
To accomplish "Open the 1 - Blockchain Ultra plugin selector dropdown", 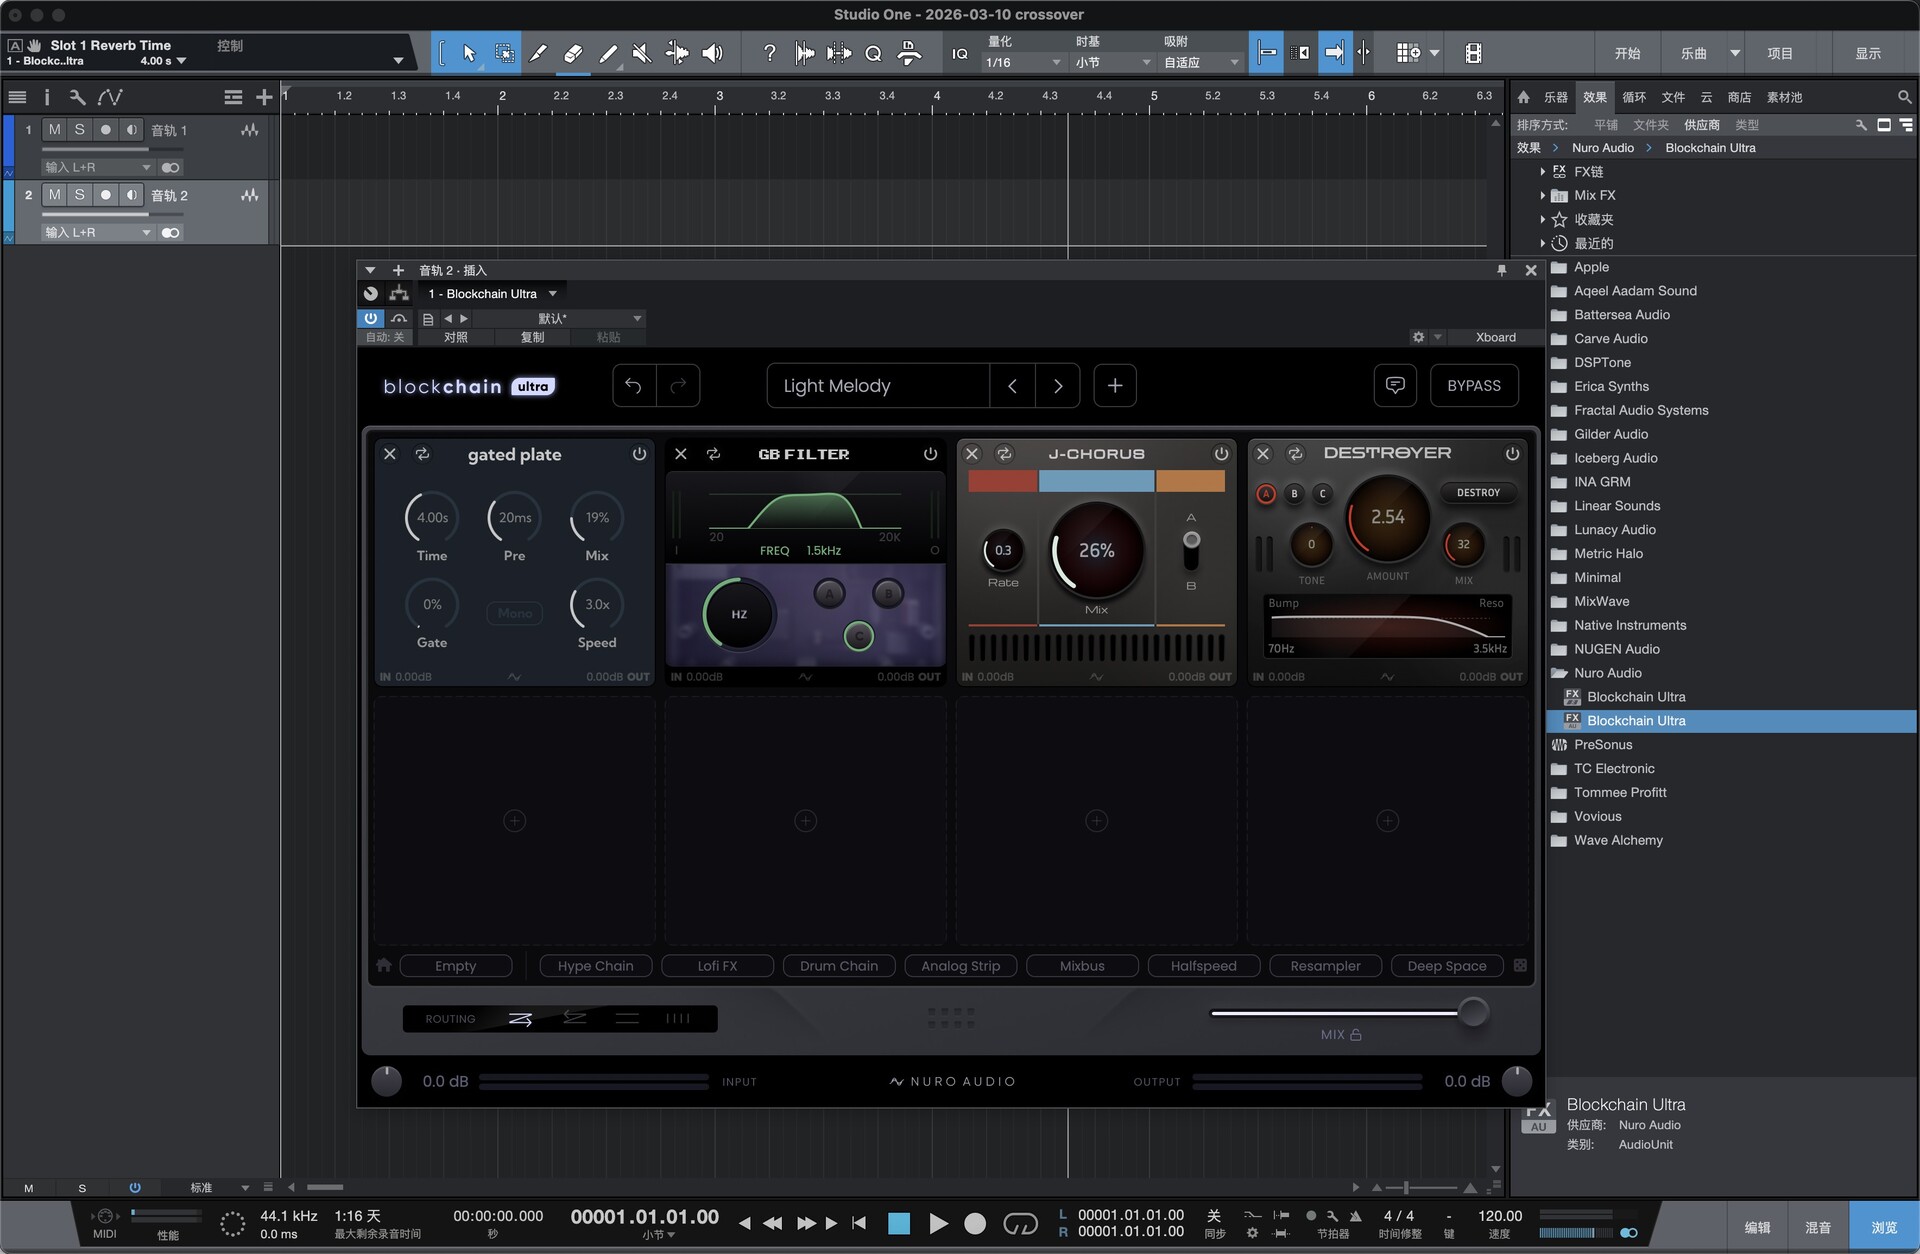I will pos(492,294).
